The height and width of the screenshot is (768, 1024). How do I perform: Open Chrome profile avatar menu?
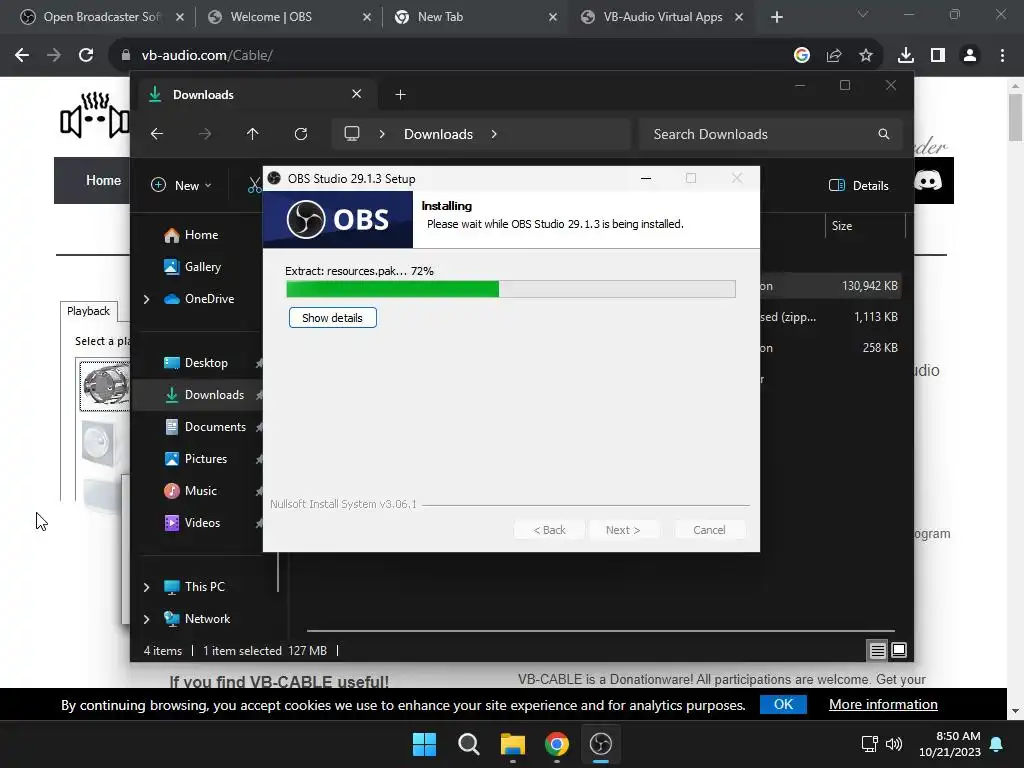(x=970, y=56)
